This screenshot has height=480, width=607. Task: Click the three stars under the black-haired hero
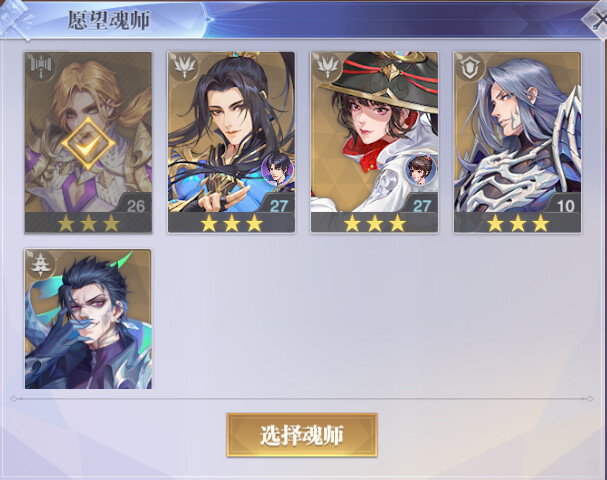click(x=231, y=223)
